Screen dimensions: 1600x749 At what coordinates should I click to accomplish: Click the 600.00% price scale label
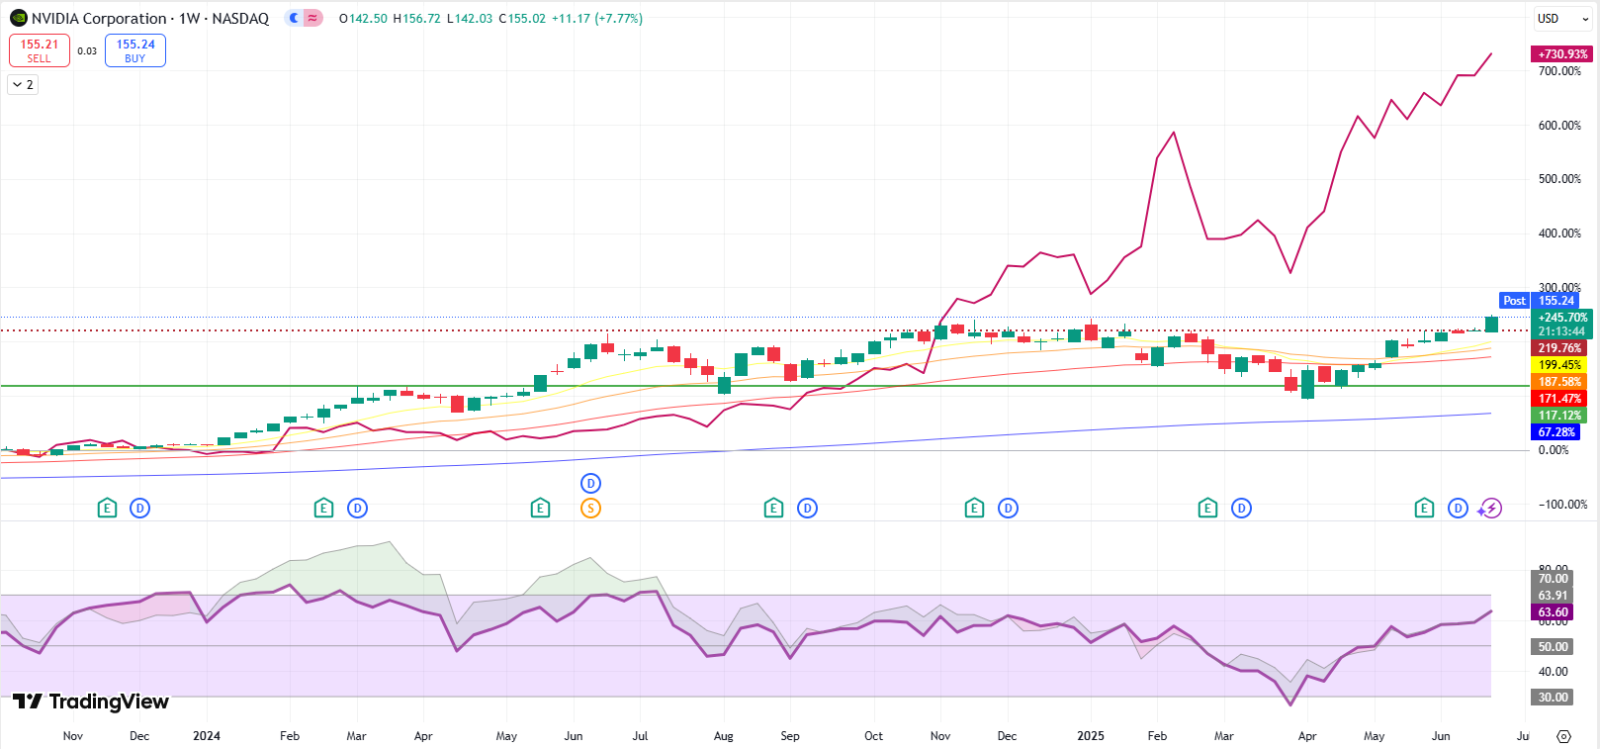coord(1560,126)
